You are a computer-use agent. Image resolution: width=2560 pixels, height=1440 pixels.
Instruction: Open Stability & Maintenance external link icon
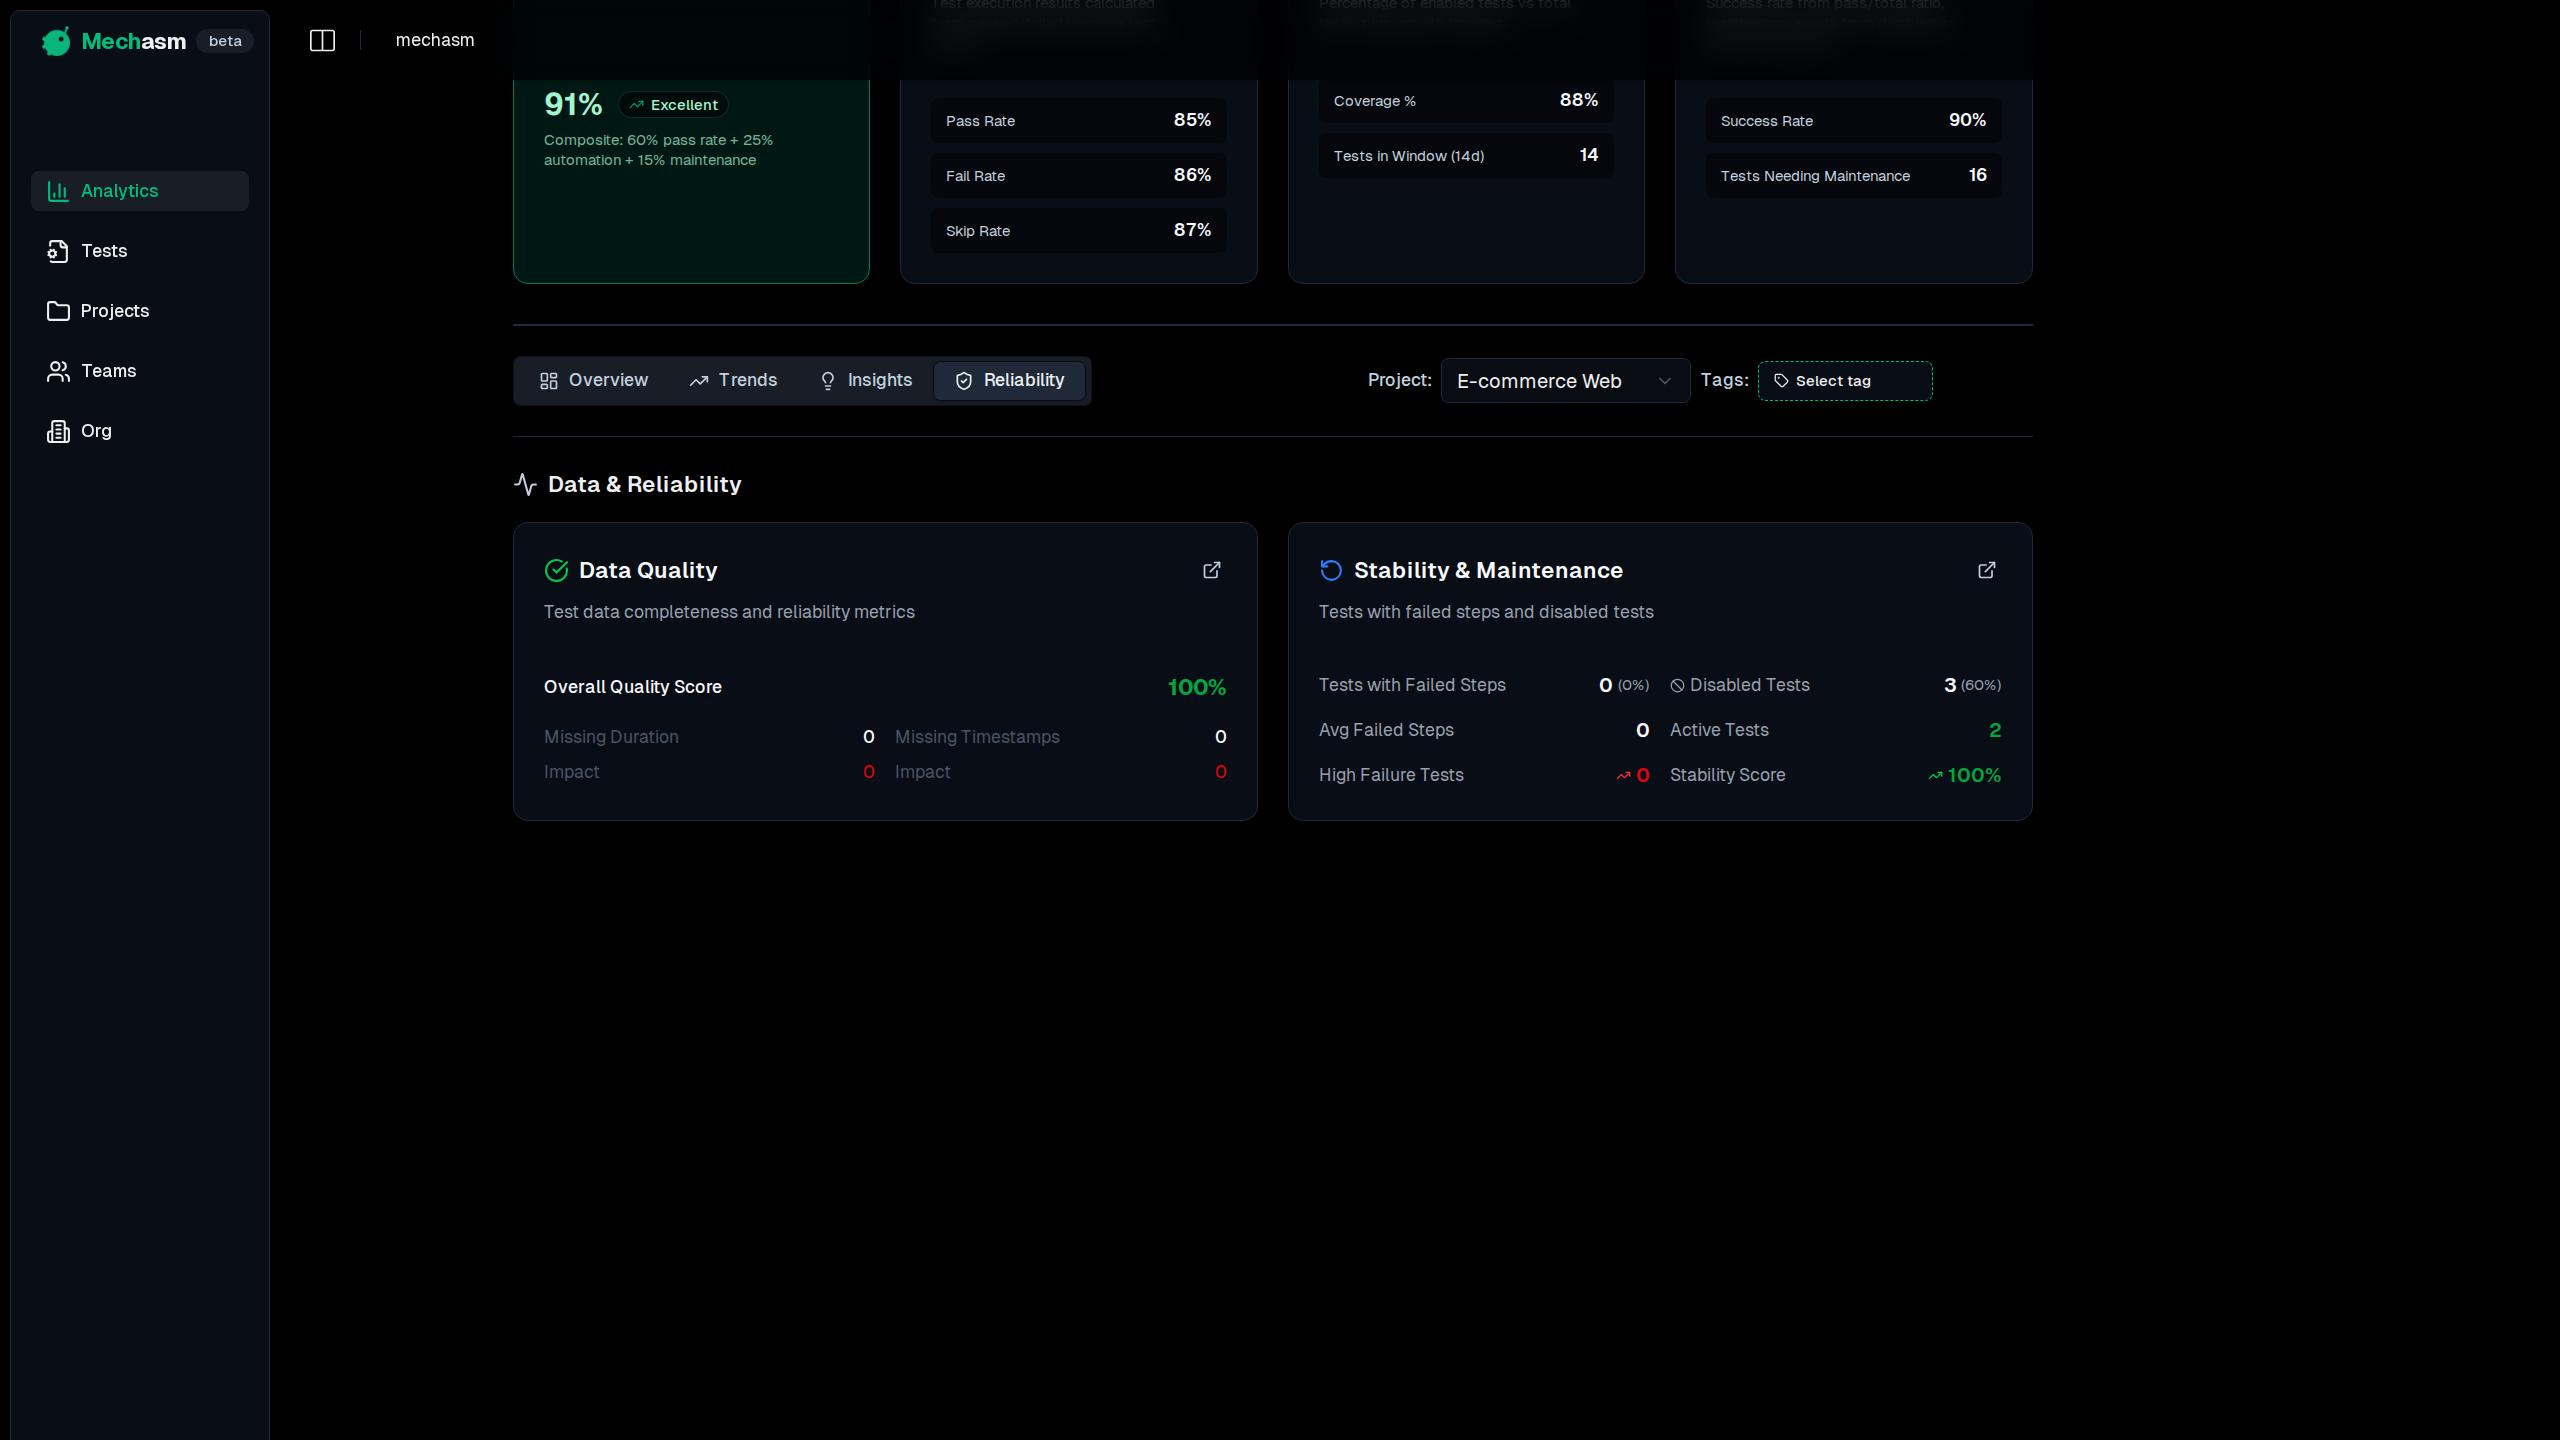pos(1986,570)
